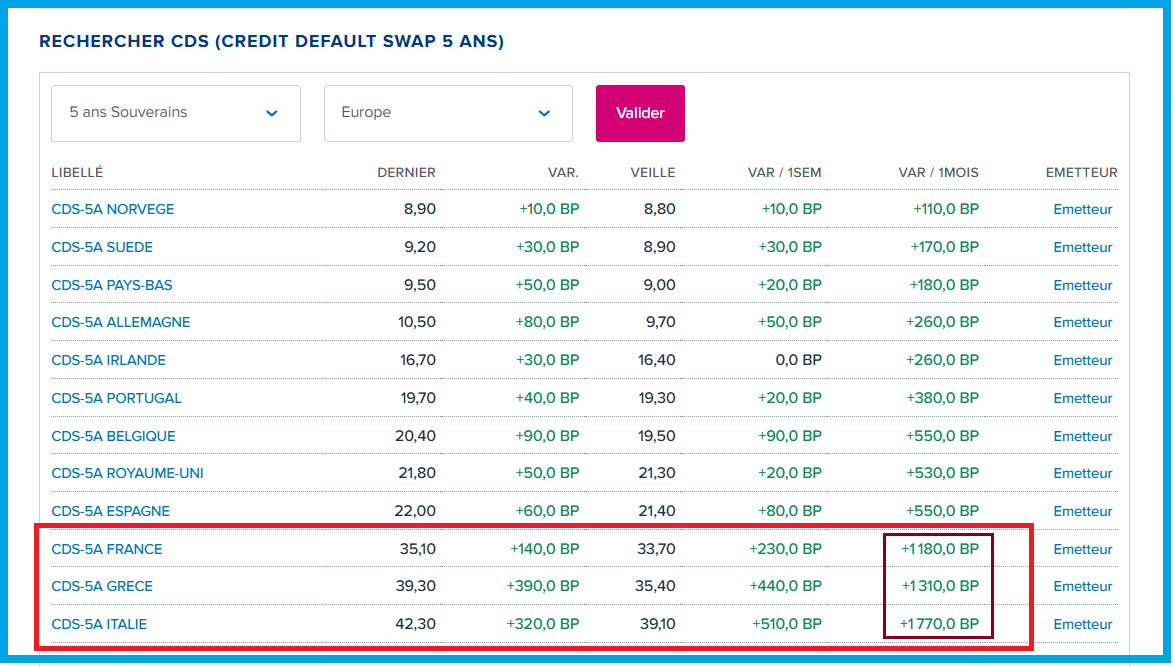Expand the Europe region dropdown

point(447,113)
